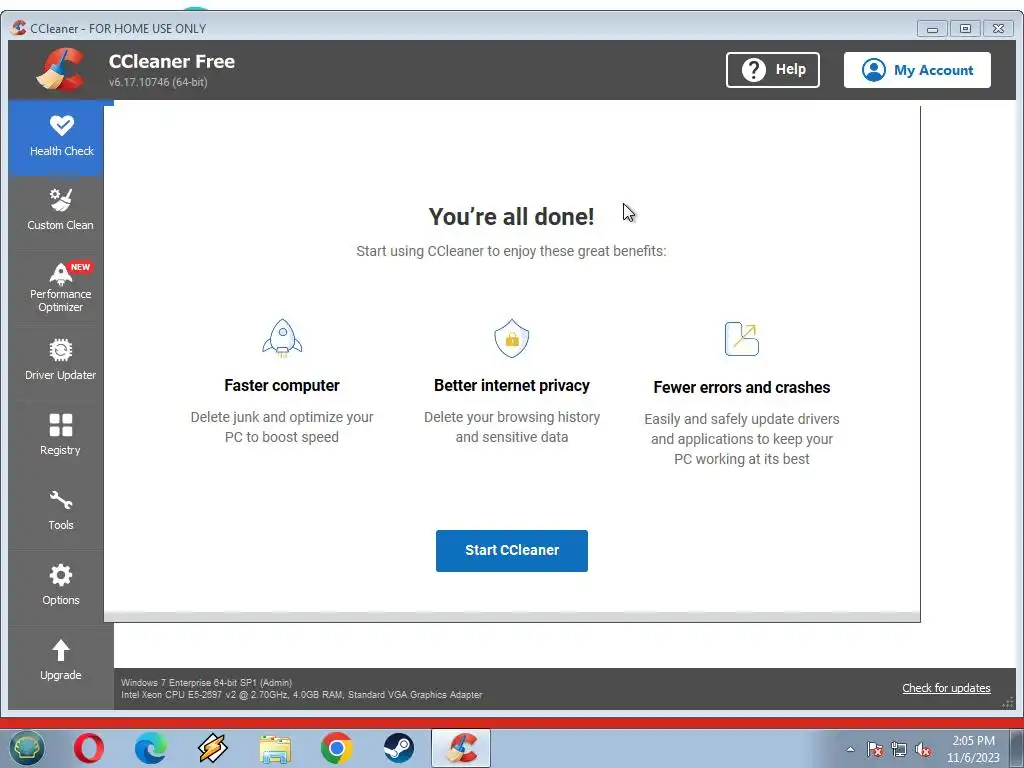The height and width of the screenshot is (768, 1024).
Task: Launch Winamp from the taskbar
Action: pos(213,748)
